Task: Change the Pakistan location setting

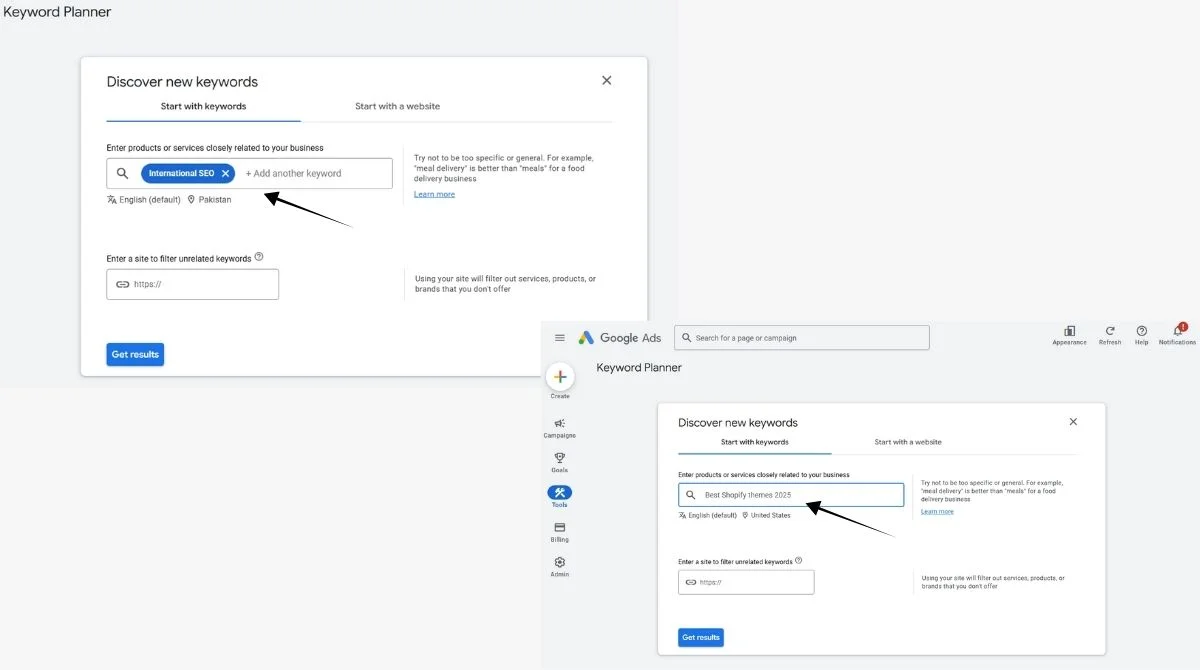Action: point(210,199)
